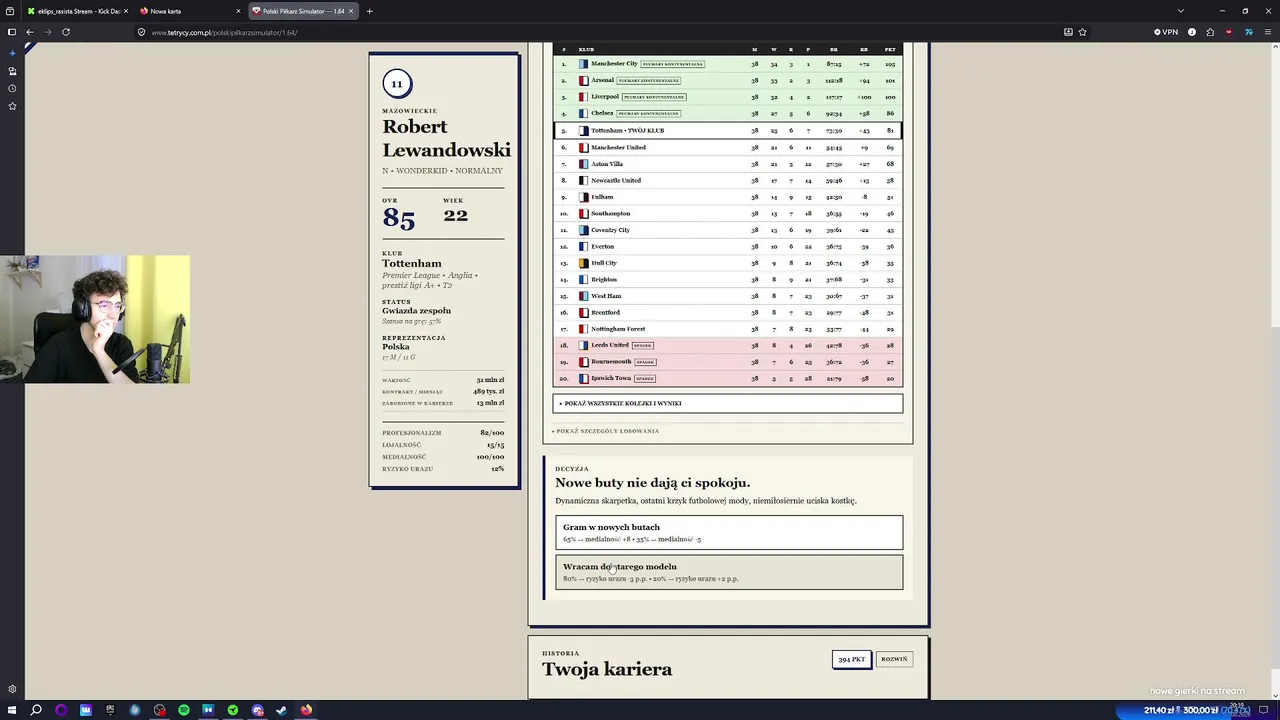The height and width of the screenshot is (720, 1280).
Task: Select Newcastle United row in table
Action: (728, 180)
